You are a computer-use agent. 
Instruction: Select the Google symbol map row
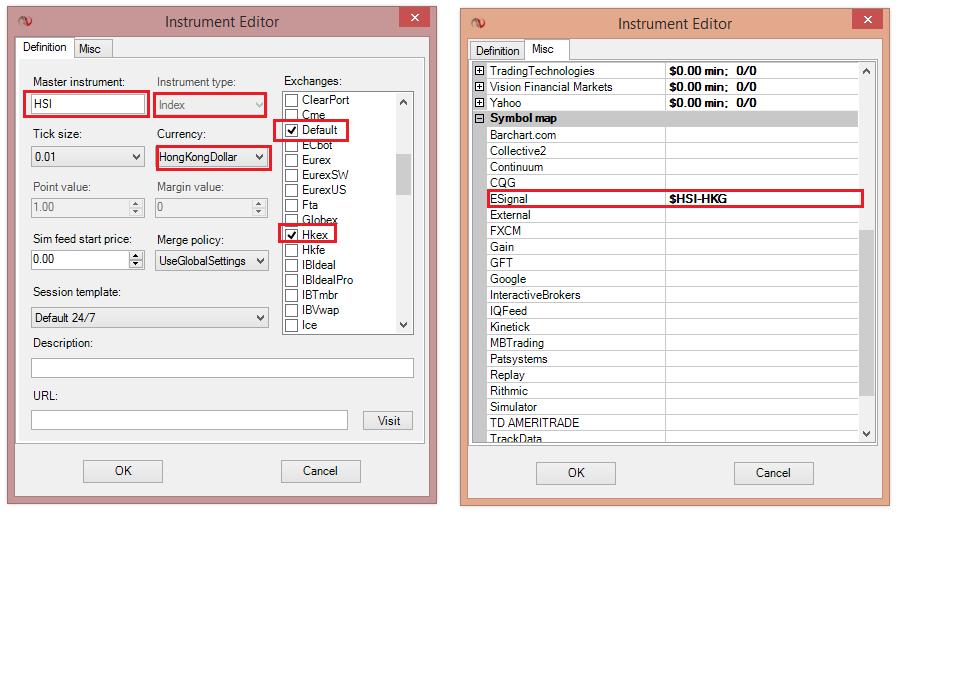pyautogui.click(x=672, y=278)
